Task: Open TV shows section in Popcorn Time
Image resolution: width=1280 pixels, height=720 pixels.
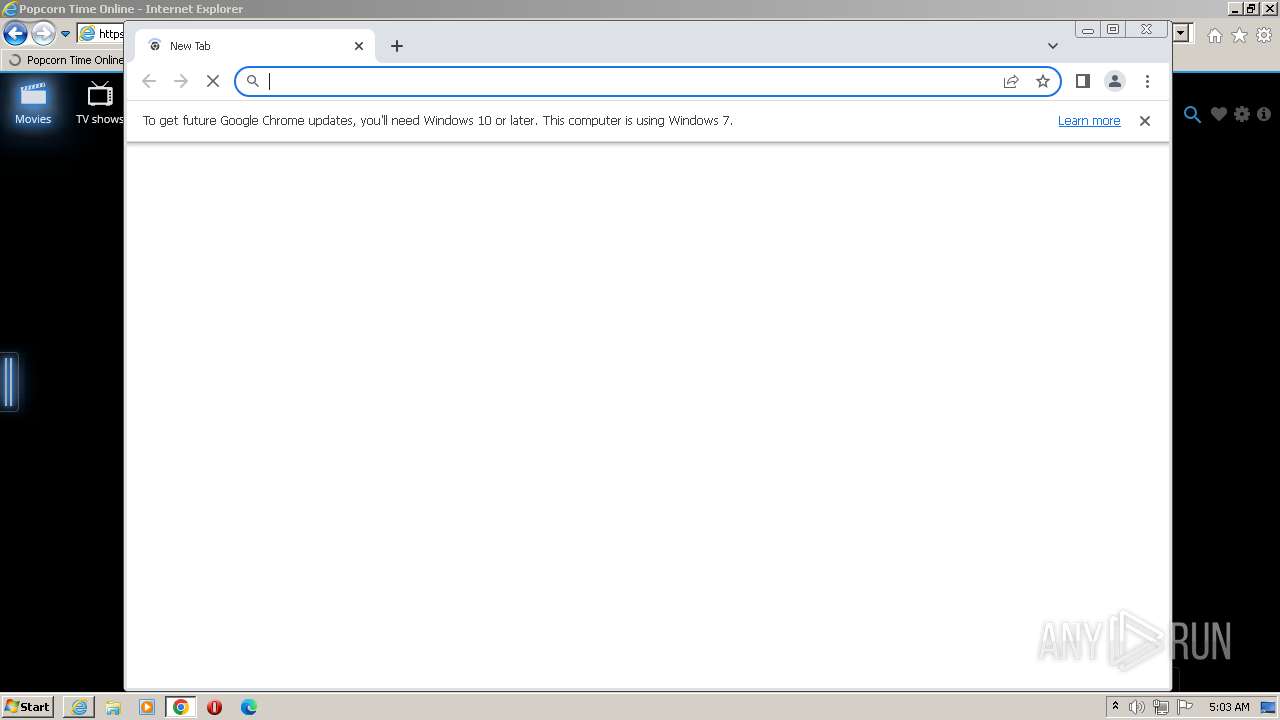Action: tap(100, 103)
